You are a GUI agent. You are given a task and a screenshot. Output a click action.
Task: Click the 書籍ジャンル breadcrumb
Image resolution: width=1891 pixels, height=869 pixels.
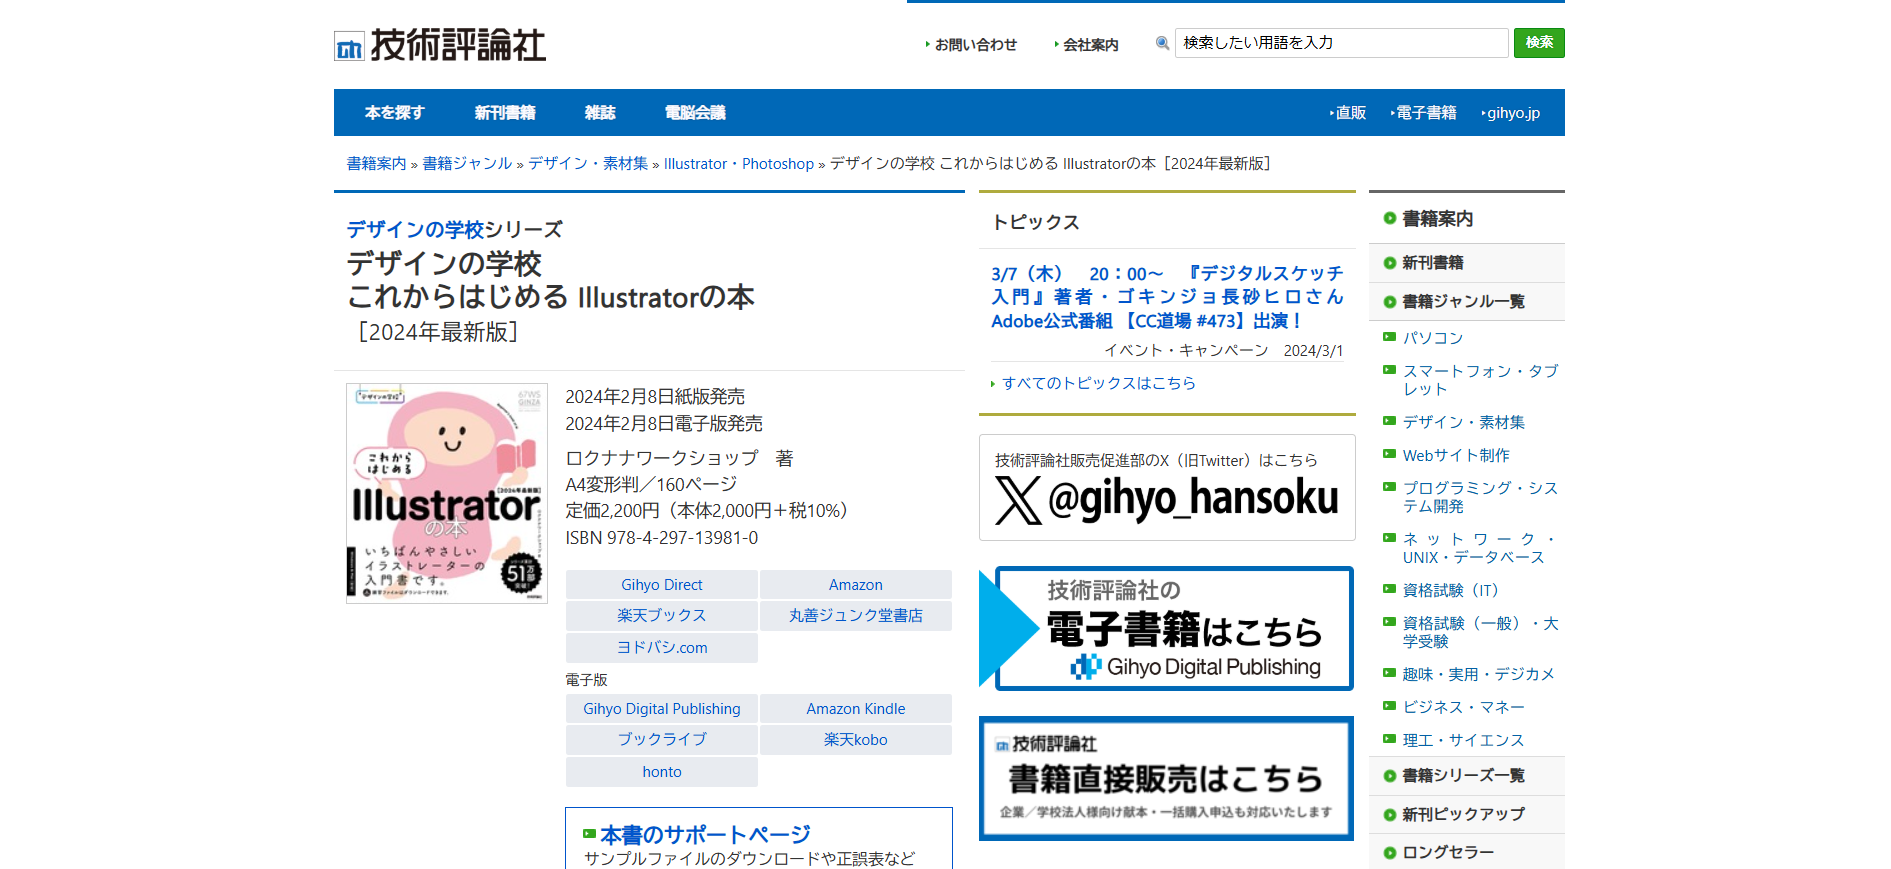(x=467, y=164)
